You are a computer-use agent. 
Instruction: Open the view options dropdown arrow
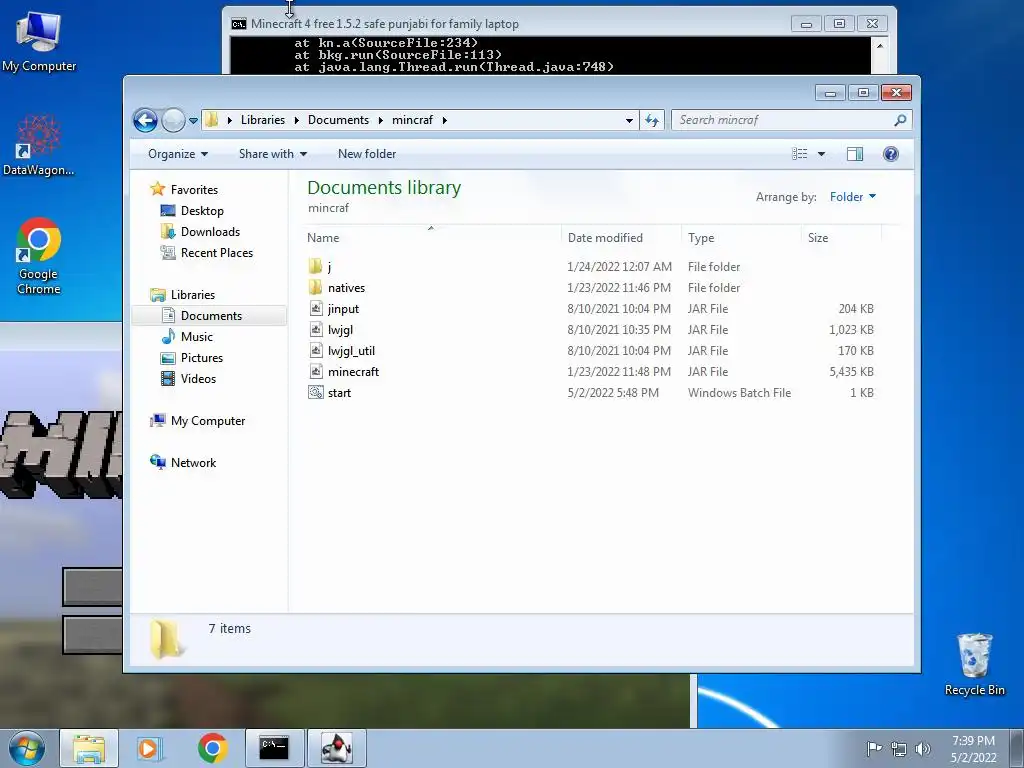(x=822, y=154)
